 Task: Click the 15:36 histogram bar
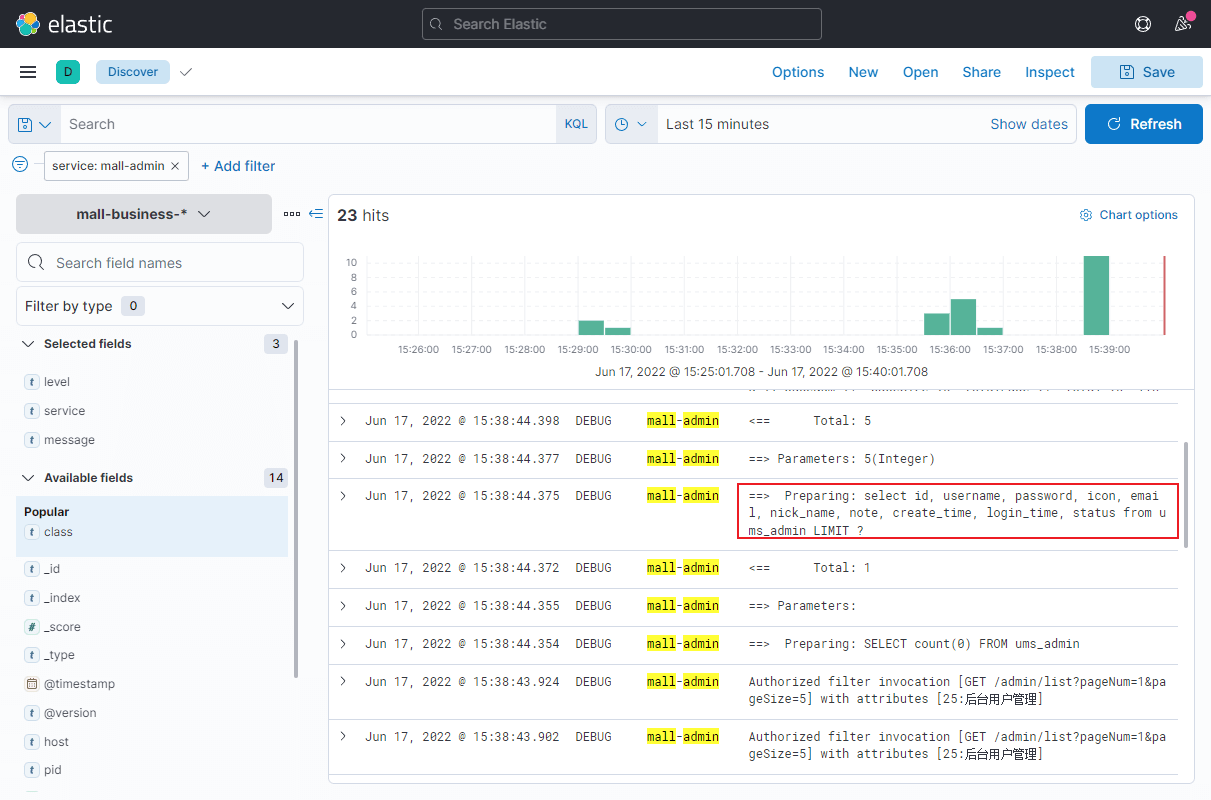pos(963,317)
